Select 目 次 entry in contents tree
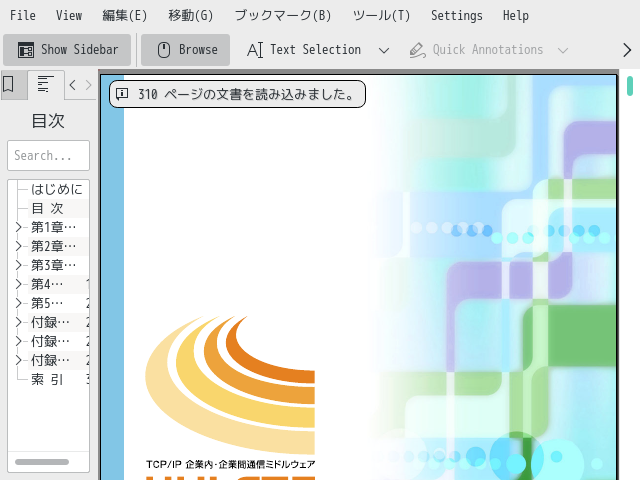 point(47,208)
